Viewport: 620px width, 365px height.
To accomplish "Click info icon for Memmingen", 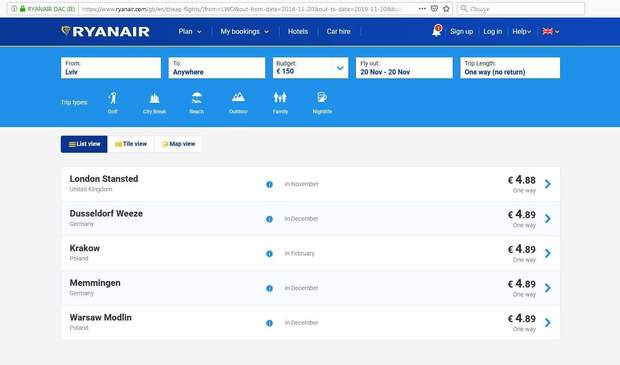I will point(269,288).
